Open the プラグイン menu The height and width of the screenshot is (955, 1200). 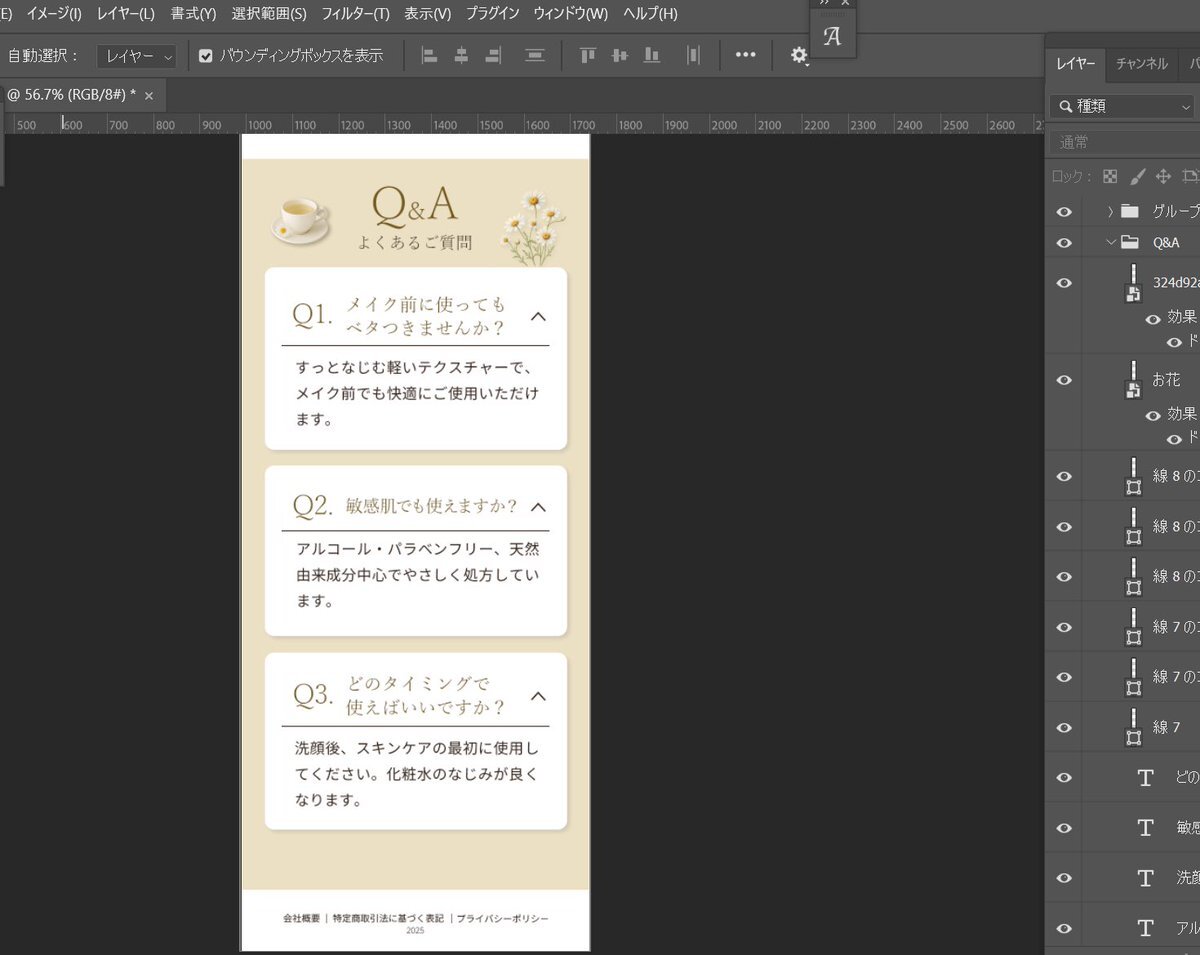coord(492,14)
